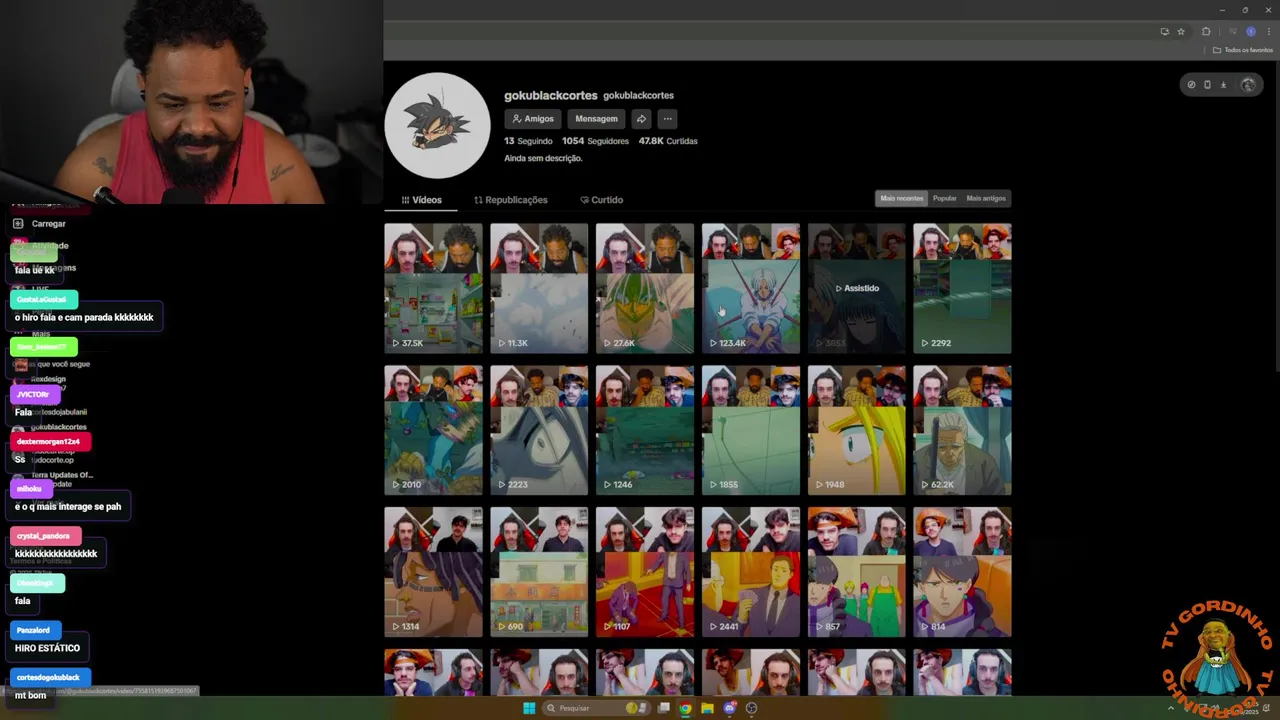The width and height of the screenshot is (1280, 720).
Task: Sort videos by Popular
Action: (944, 198)
